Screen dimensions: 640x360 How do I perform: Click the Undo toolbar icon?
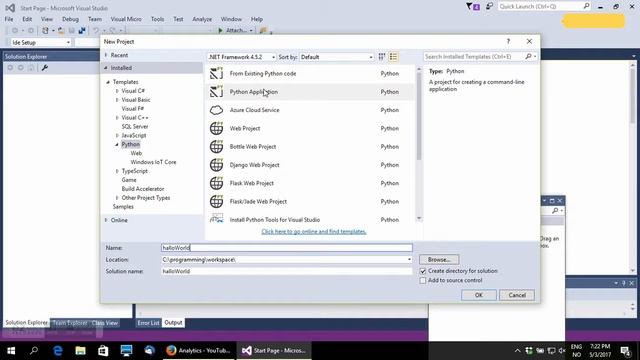click(96, 30)
